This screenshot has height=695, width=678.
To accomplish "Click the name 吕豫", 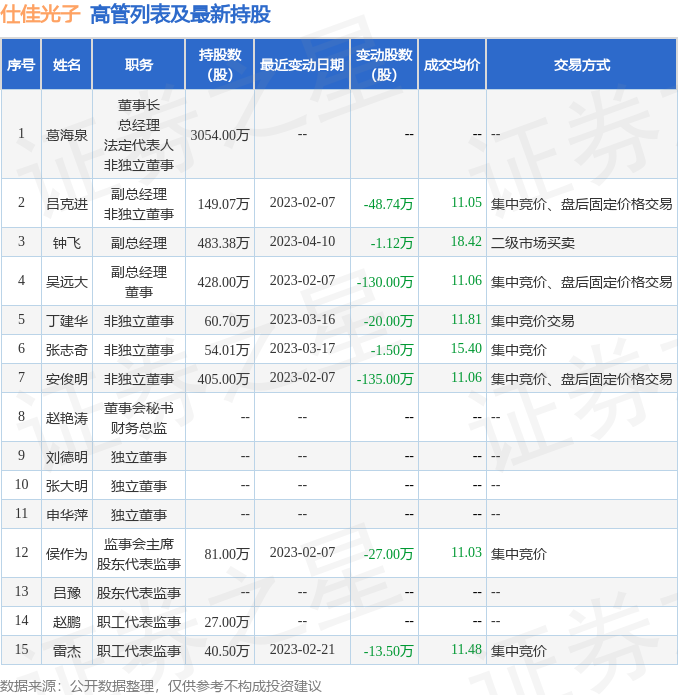I will coord(66,593).
